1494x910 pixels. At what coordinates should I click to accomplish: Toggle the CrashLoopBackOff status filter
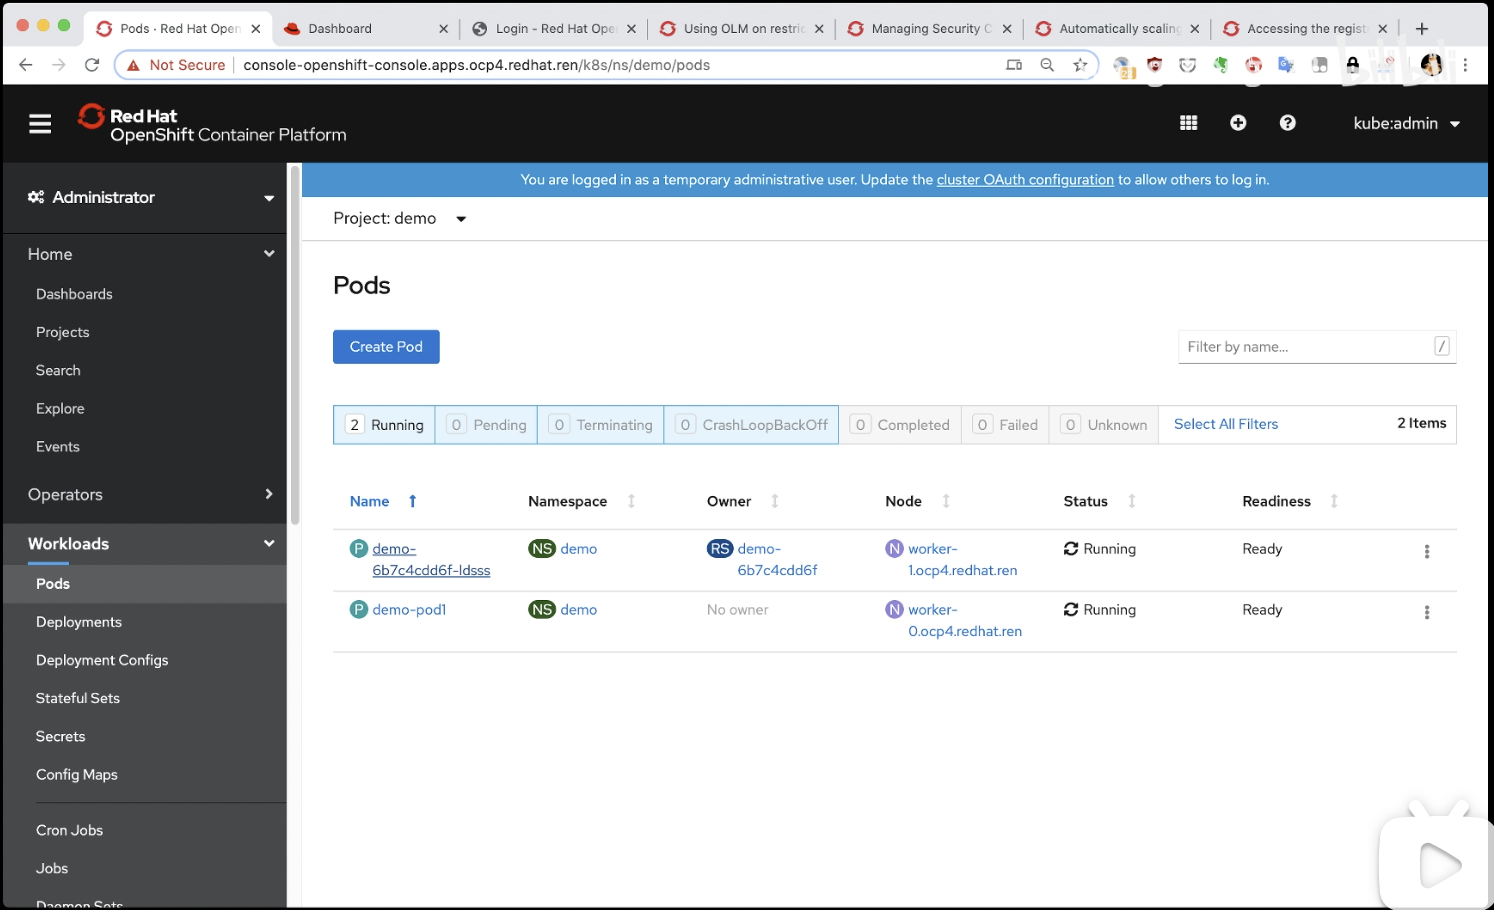[x=752, y=425]
